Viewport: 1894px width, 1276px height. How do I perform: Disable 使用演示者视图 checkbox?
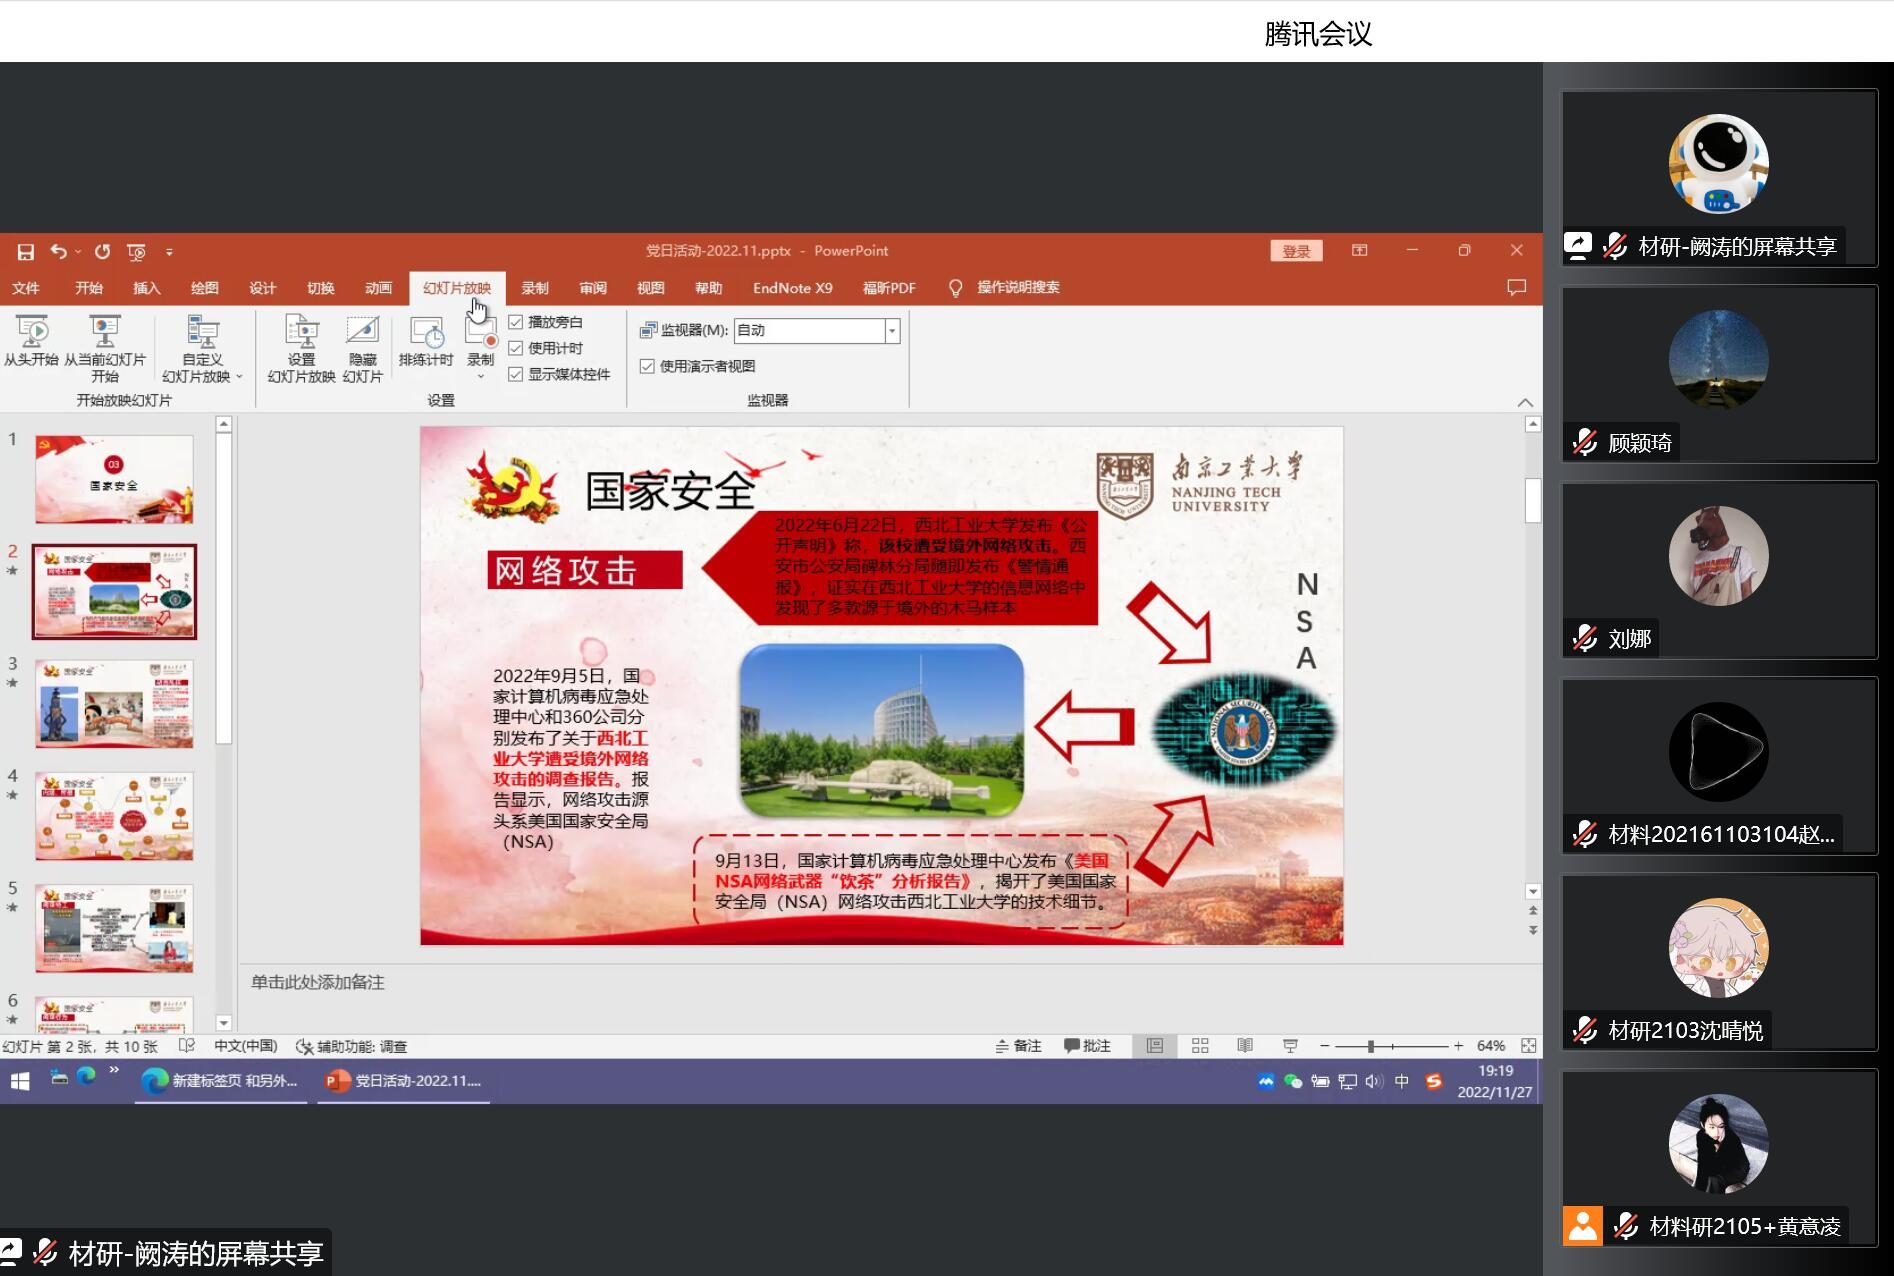tap(647, 366)
